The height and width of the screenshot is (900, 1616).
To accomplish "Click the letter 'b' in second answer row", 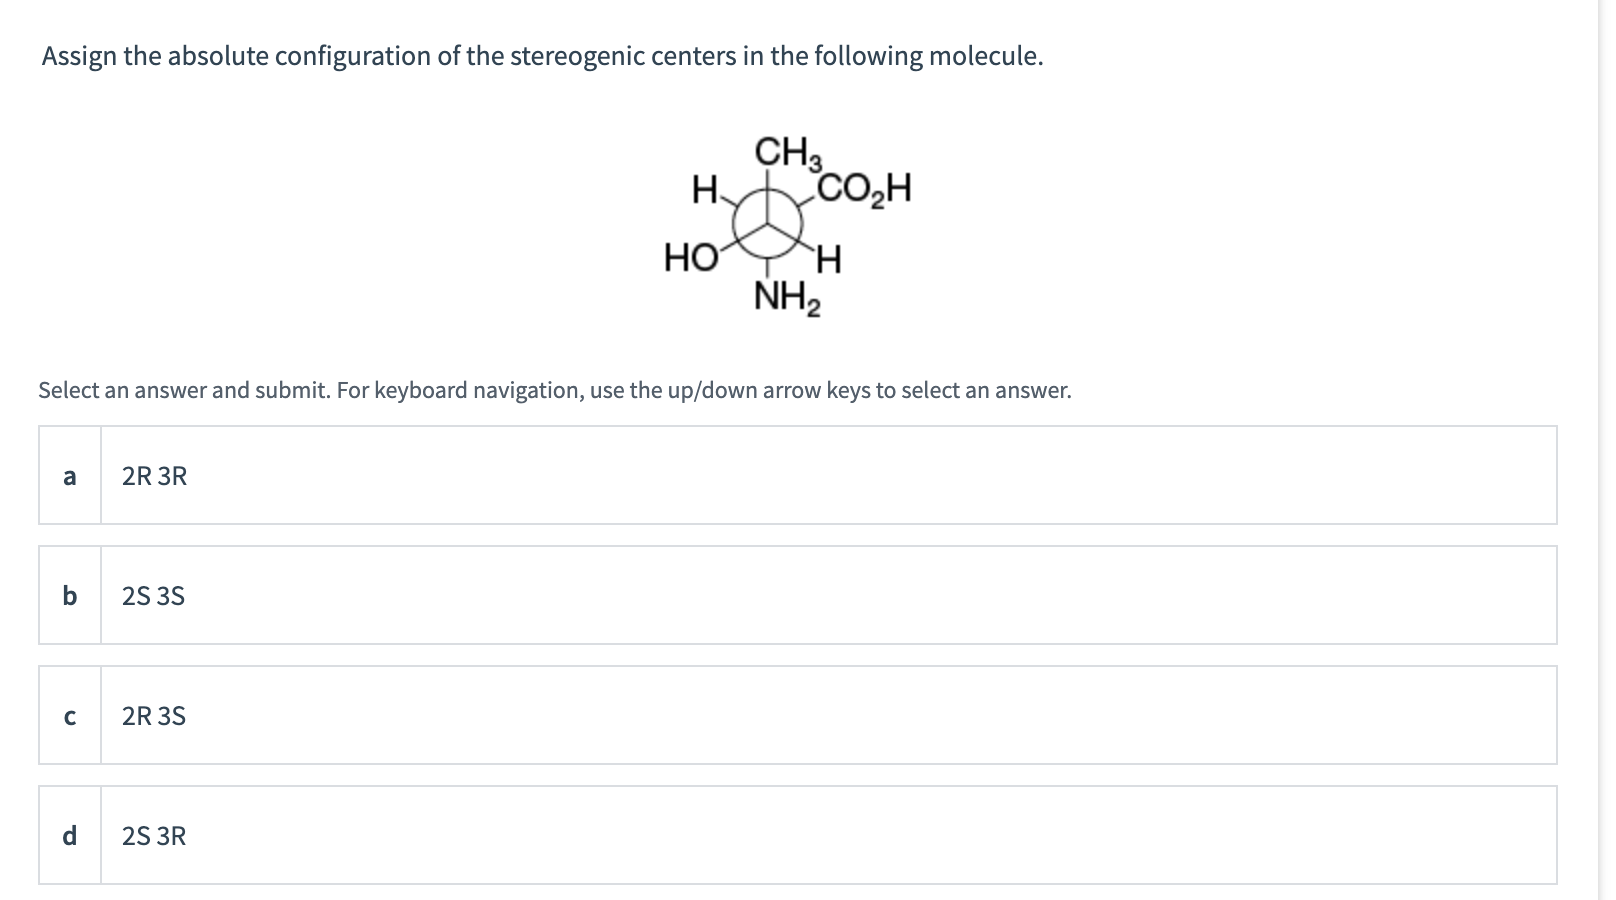I will click(69, 597).
